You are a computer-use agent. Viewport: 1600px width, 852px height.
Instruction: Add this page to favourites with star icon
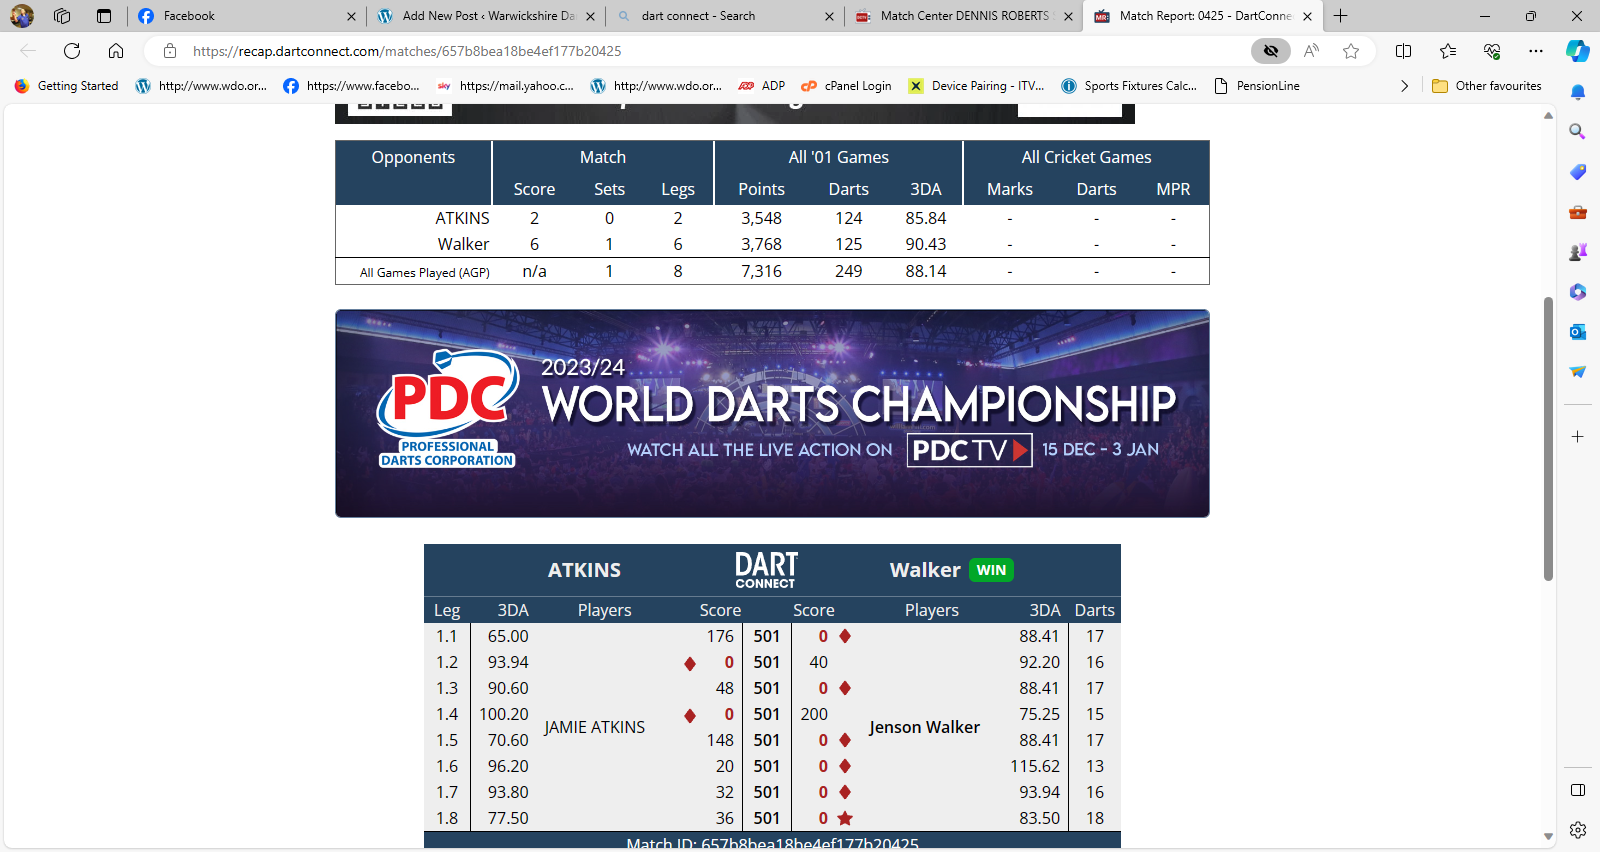click(1351, 51)
